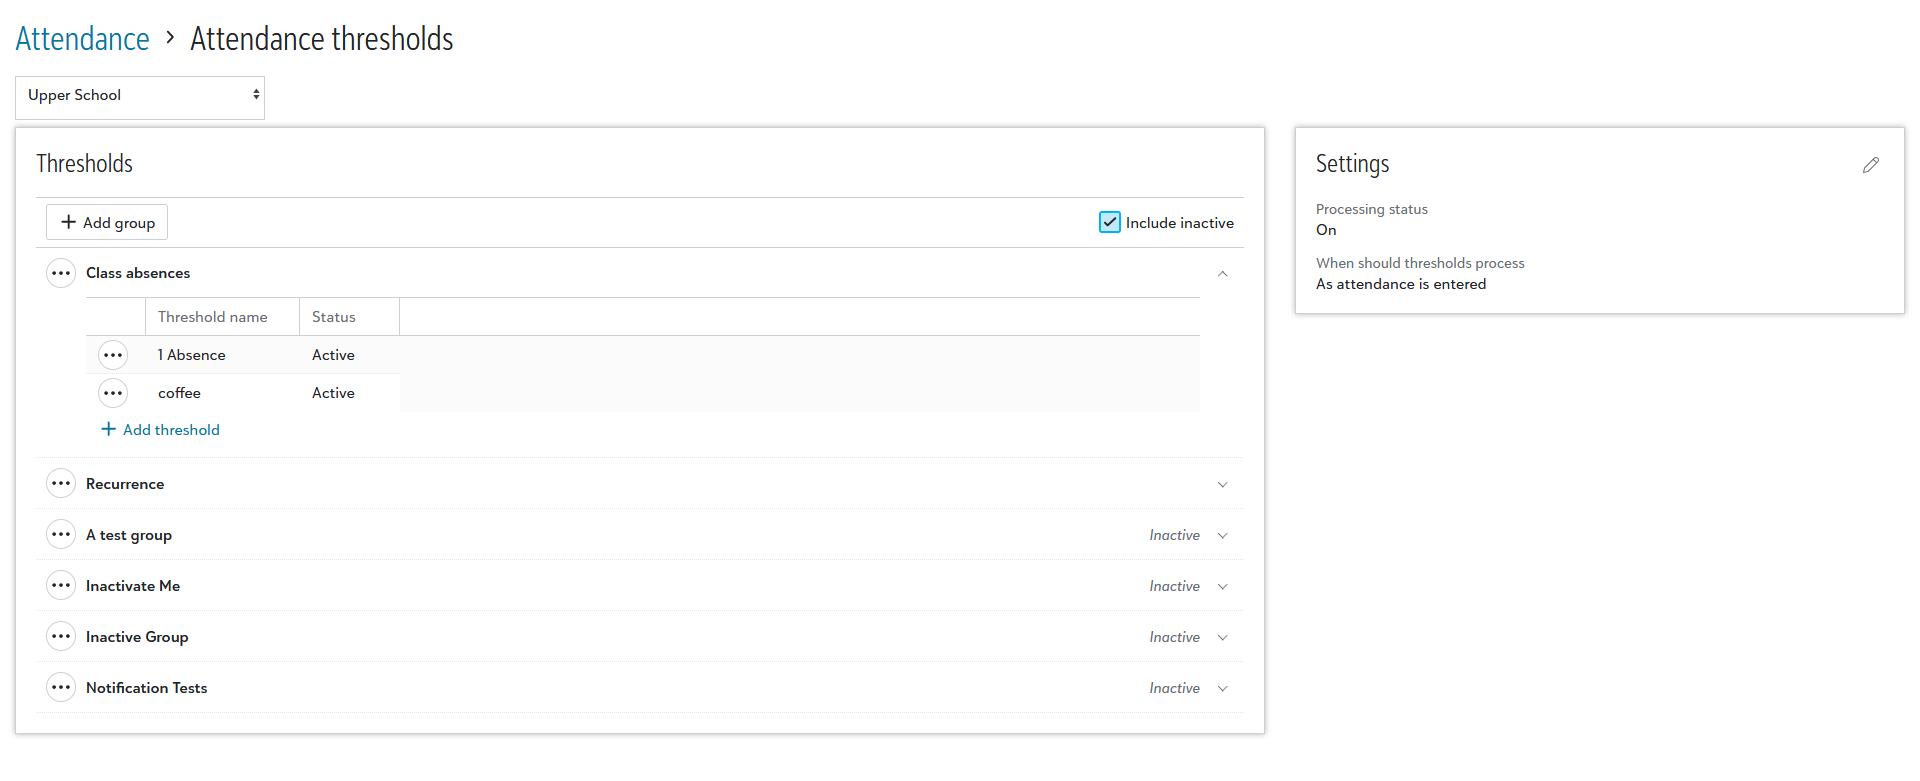The image size is (1920, 781).
Task: Open the Upper School level dropdown
Action: (x=140, y=97)
